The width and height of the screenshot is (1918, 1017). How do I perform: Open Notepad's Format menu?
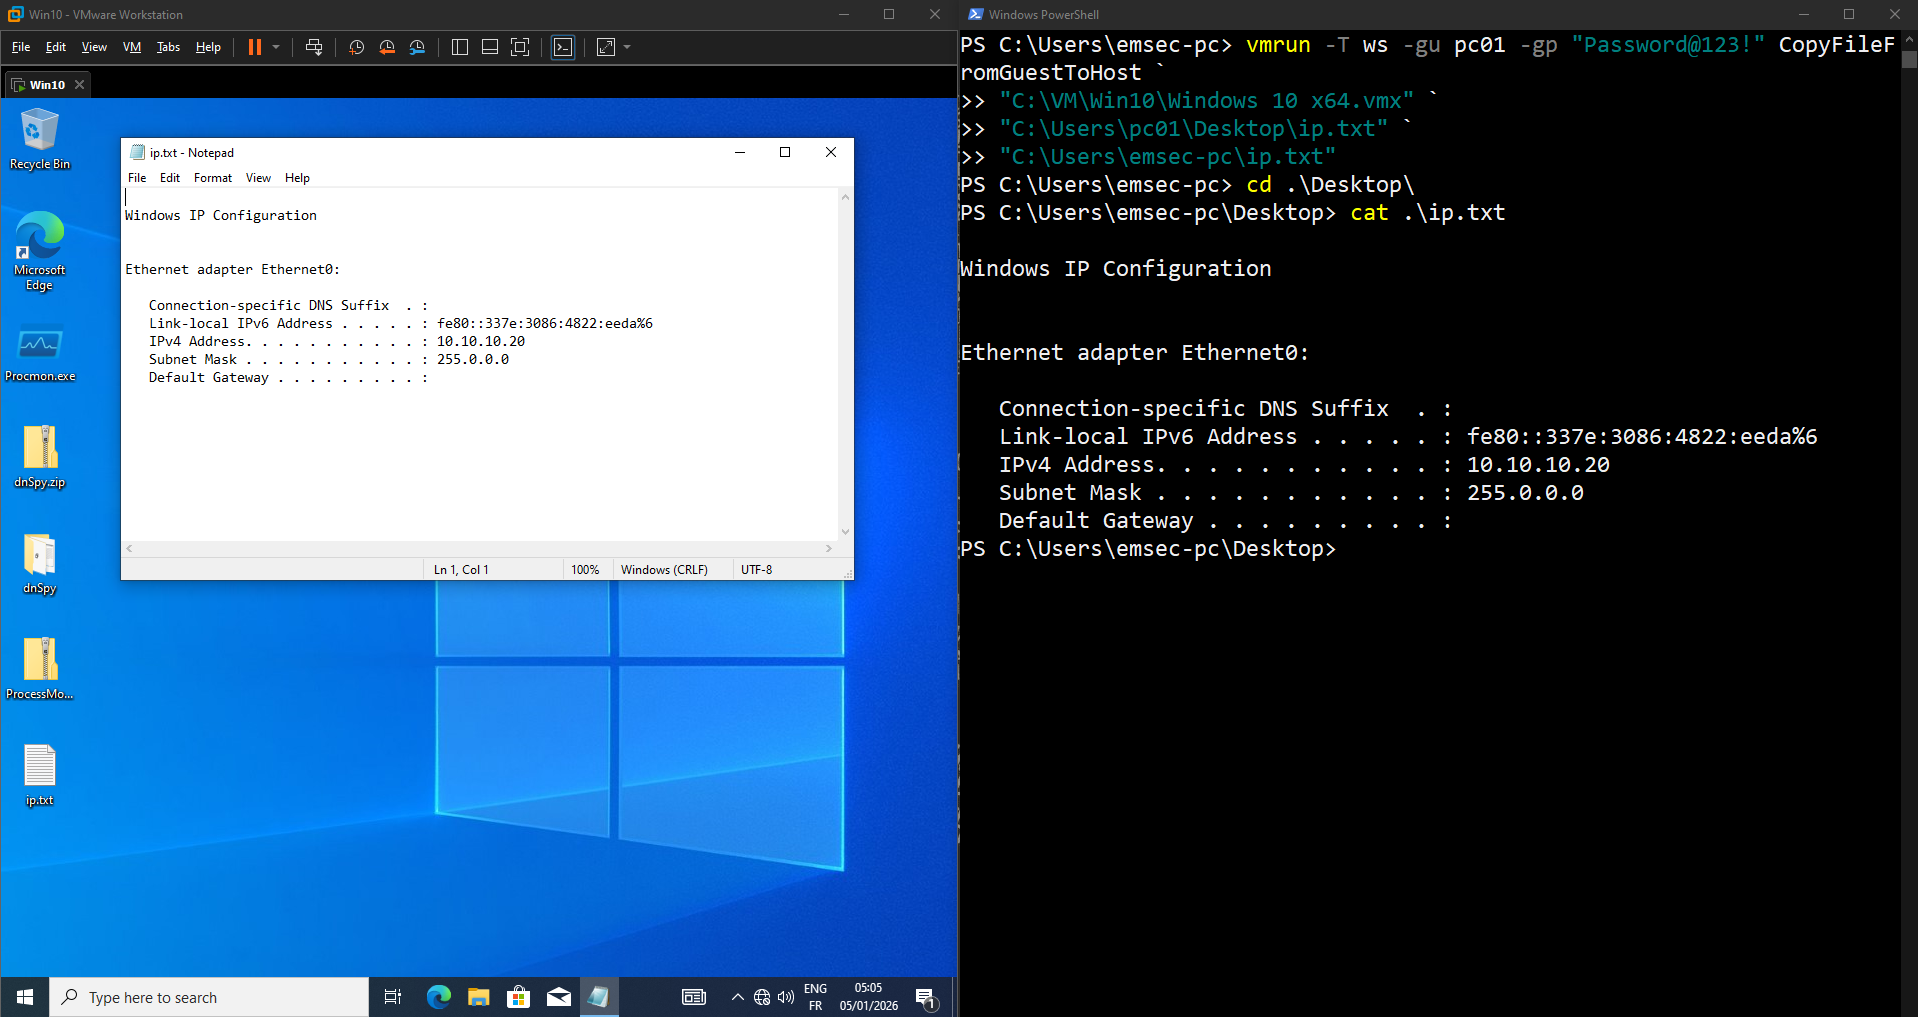212,178
